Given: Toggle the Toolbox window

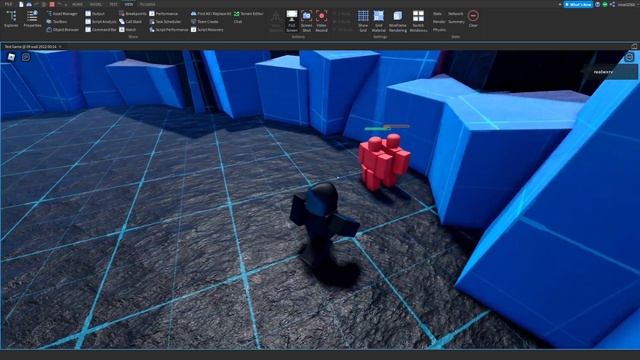Looking at the screenshot, I should click(57, 22).
